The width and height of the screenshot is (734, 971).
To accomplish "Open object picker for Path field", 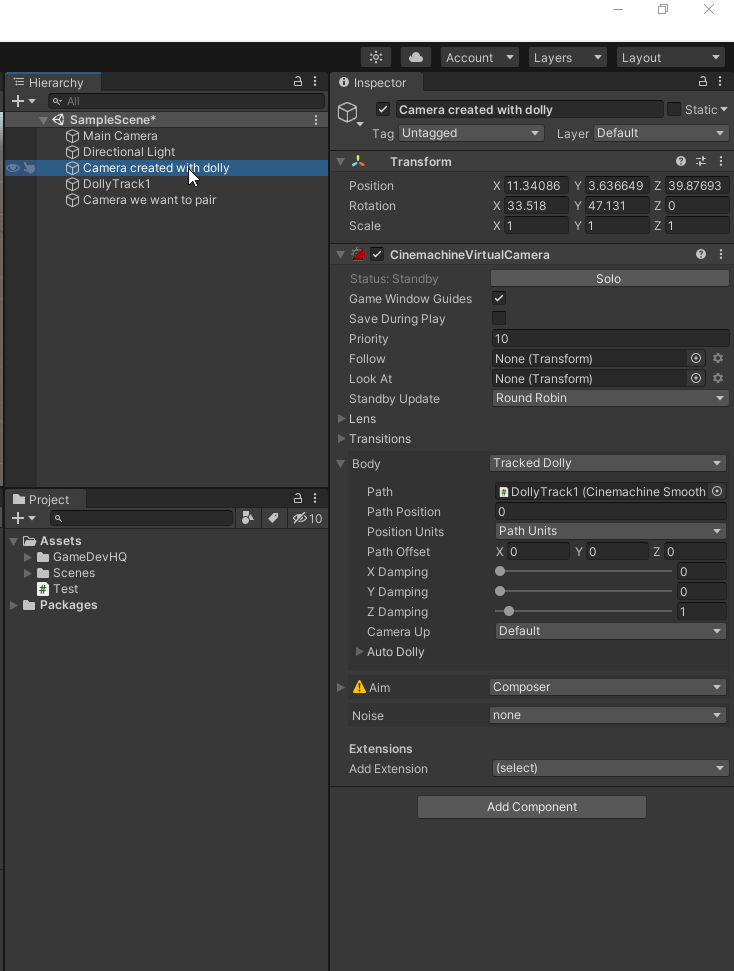I will [x=717, y=491].
